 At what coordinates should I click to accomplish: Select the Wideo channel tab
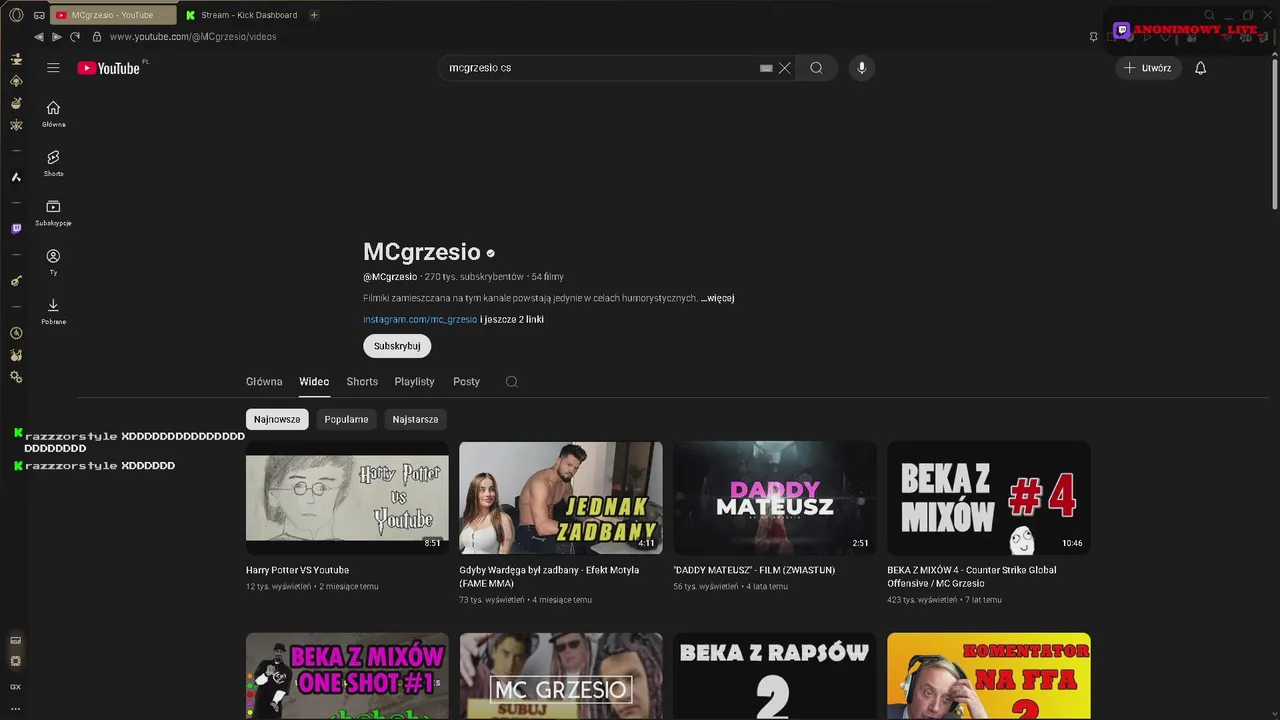pyautogui.click(x=314, y=381)
